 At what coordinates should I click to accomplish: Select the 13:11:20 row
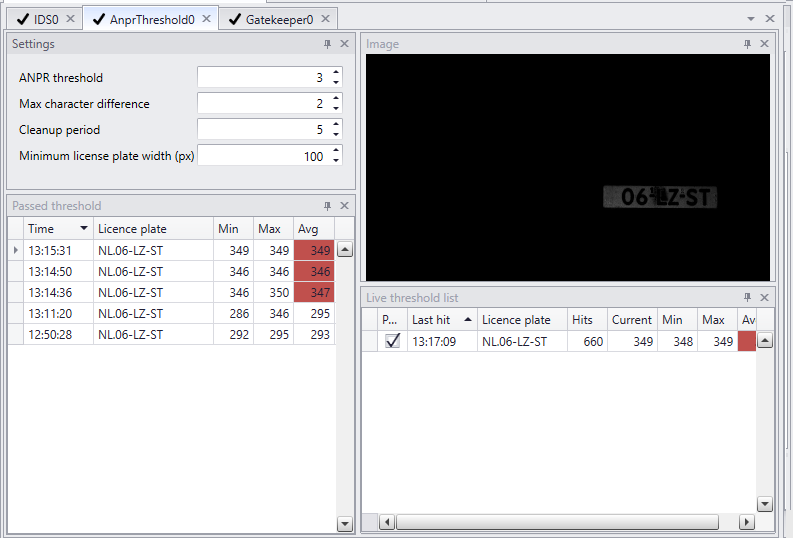pos(171,313)
